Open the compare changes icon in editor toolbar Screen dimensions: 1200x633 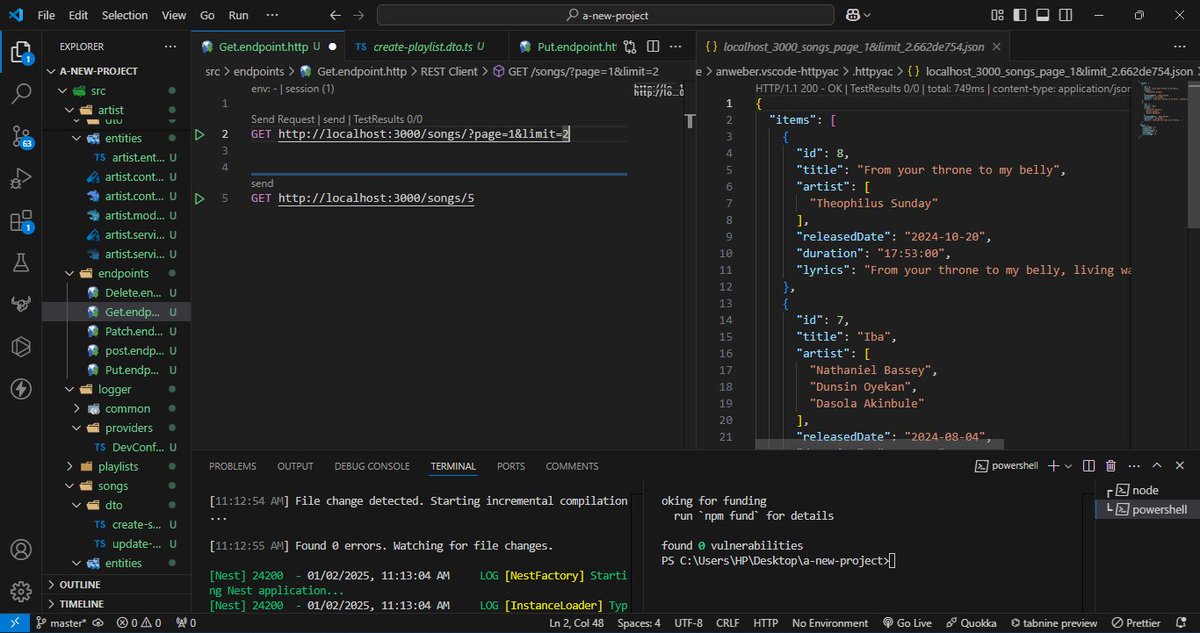tap(630, 46)
